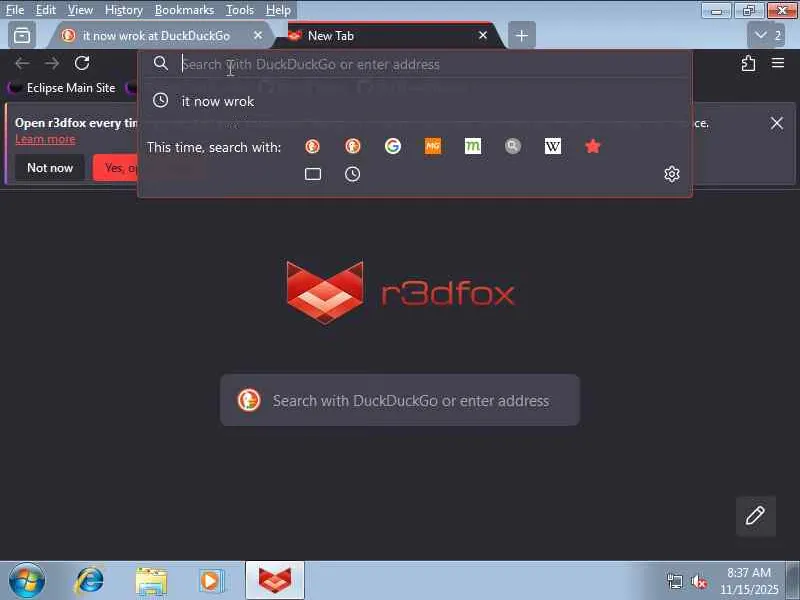Open the Tools menu
The width and height of the screenshot is (800, 600).
coord(240,10)
